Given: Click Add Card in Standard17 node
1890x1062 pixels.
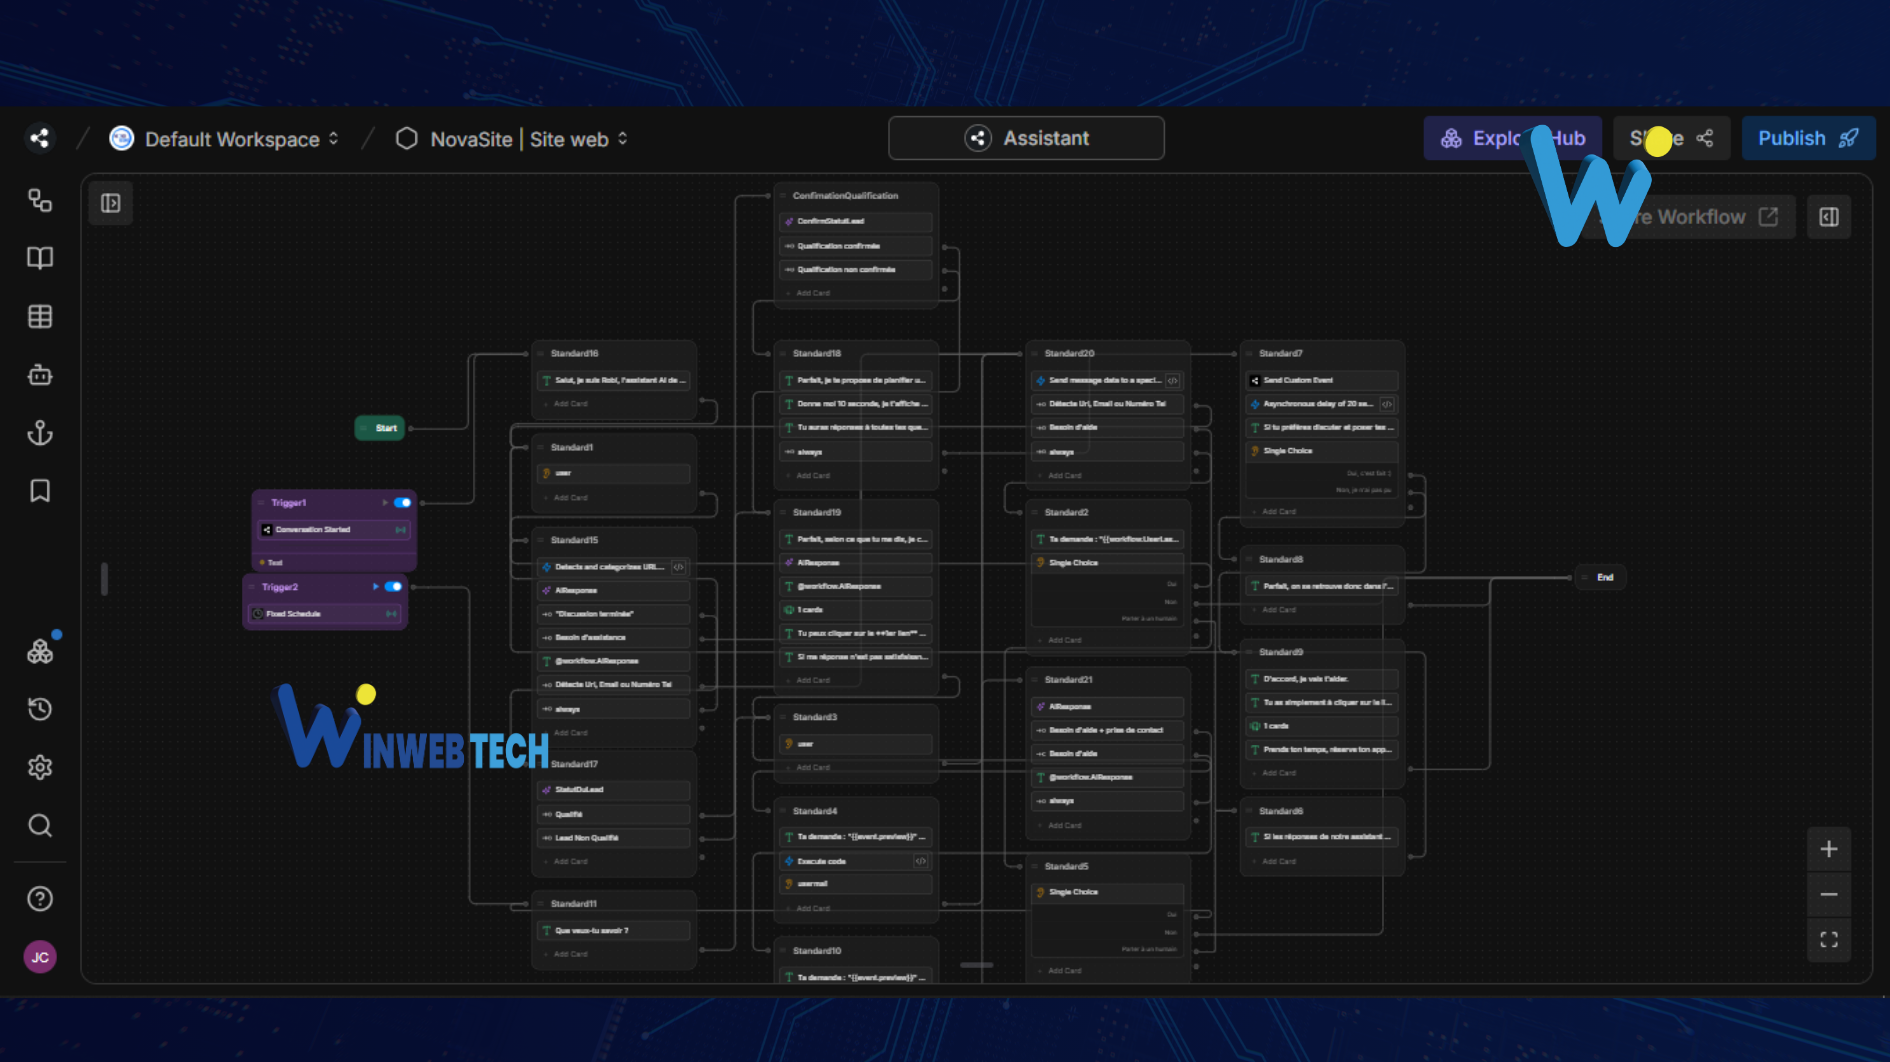Looking at the screenshot, I should click(x=571, y=861).
